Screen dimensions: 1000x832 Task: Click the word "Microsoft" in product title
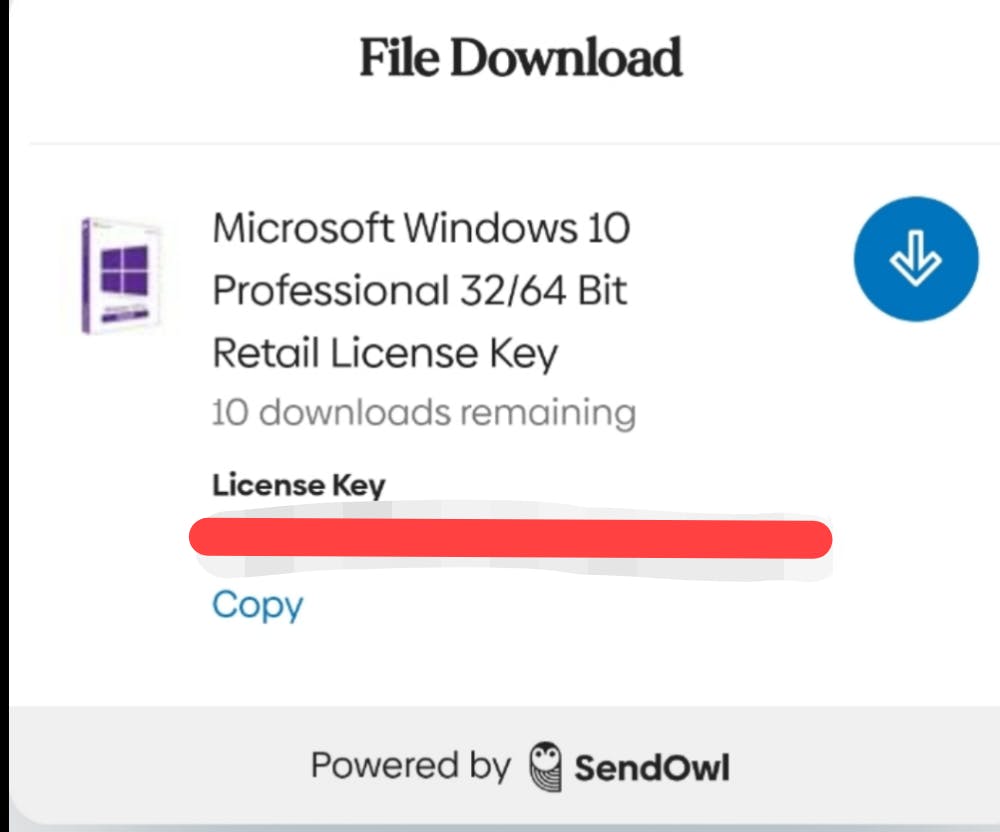(303, 228)
